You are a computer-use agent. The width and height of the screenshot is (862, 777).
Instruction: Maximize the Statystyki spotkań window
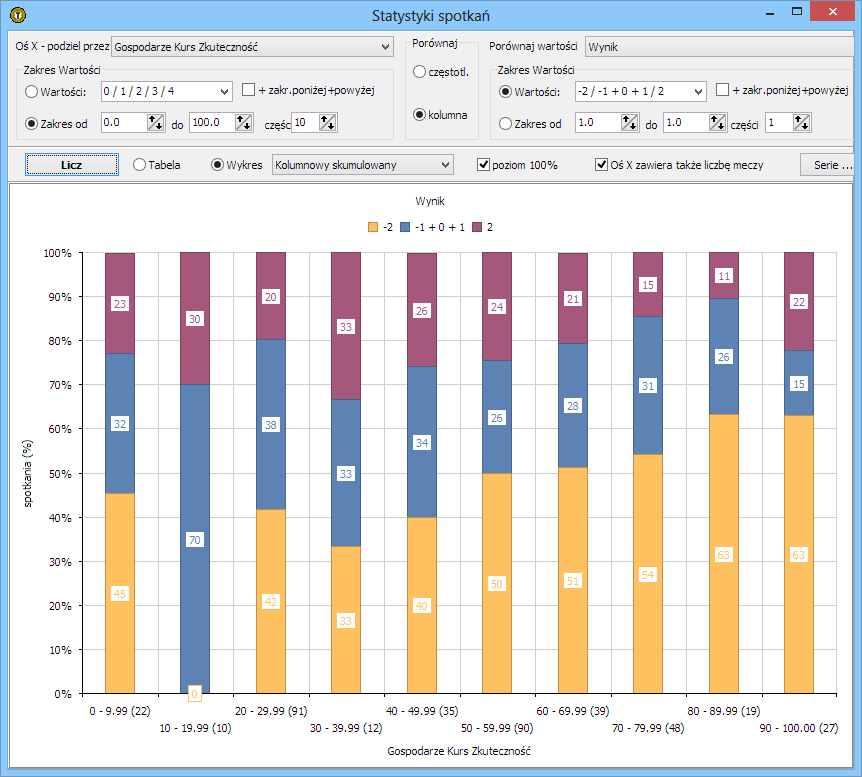[797, 12]
